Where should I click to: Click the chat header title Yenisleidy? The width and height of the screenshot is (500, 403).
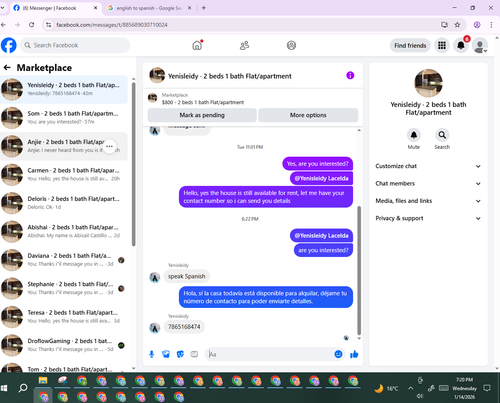(230, 76)
